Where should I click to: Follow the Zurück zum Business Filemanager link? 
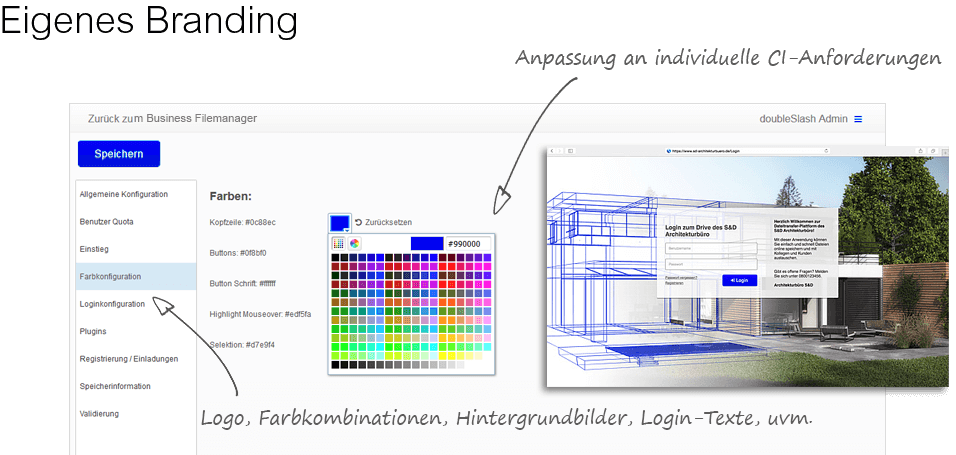point(173,118)
